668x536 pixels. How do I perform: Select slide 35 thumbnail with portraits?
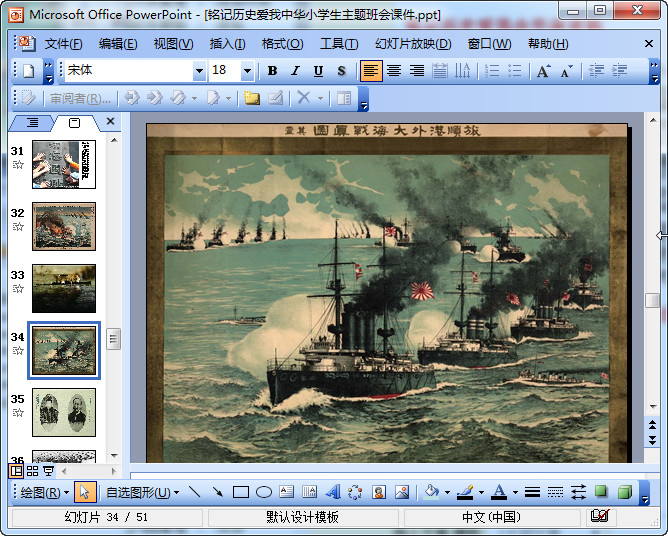(x=64, y=412)
